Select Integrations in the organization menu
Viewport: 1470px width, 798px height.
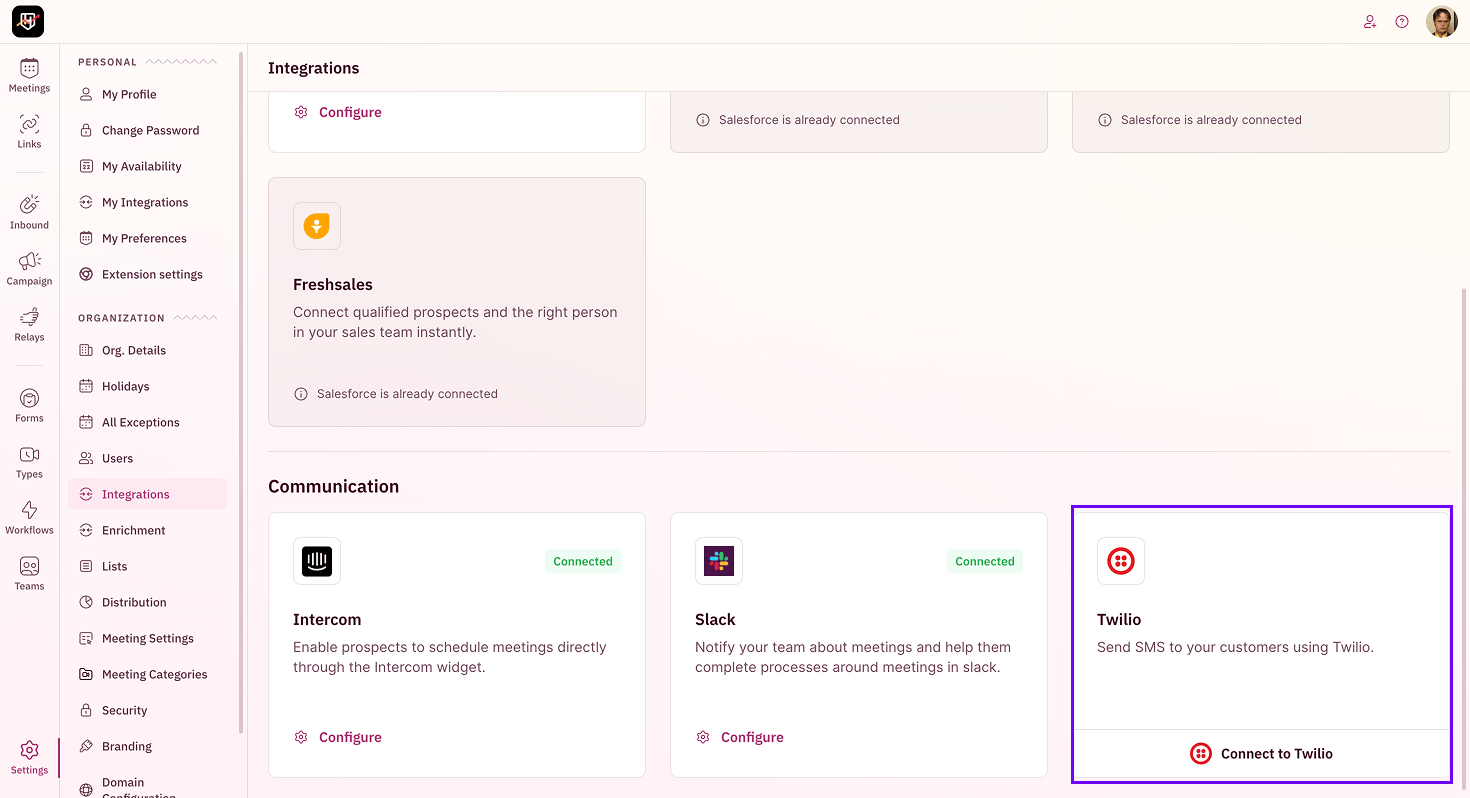pyautogui.click(x=148, y=494)
